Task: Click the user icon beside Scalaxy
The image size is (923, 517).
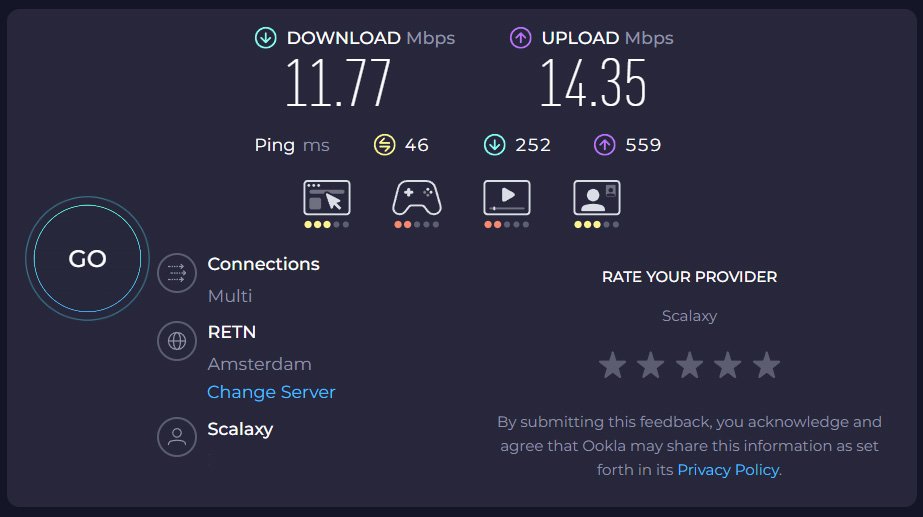Action: [x=177, y=437]
